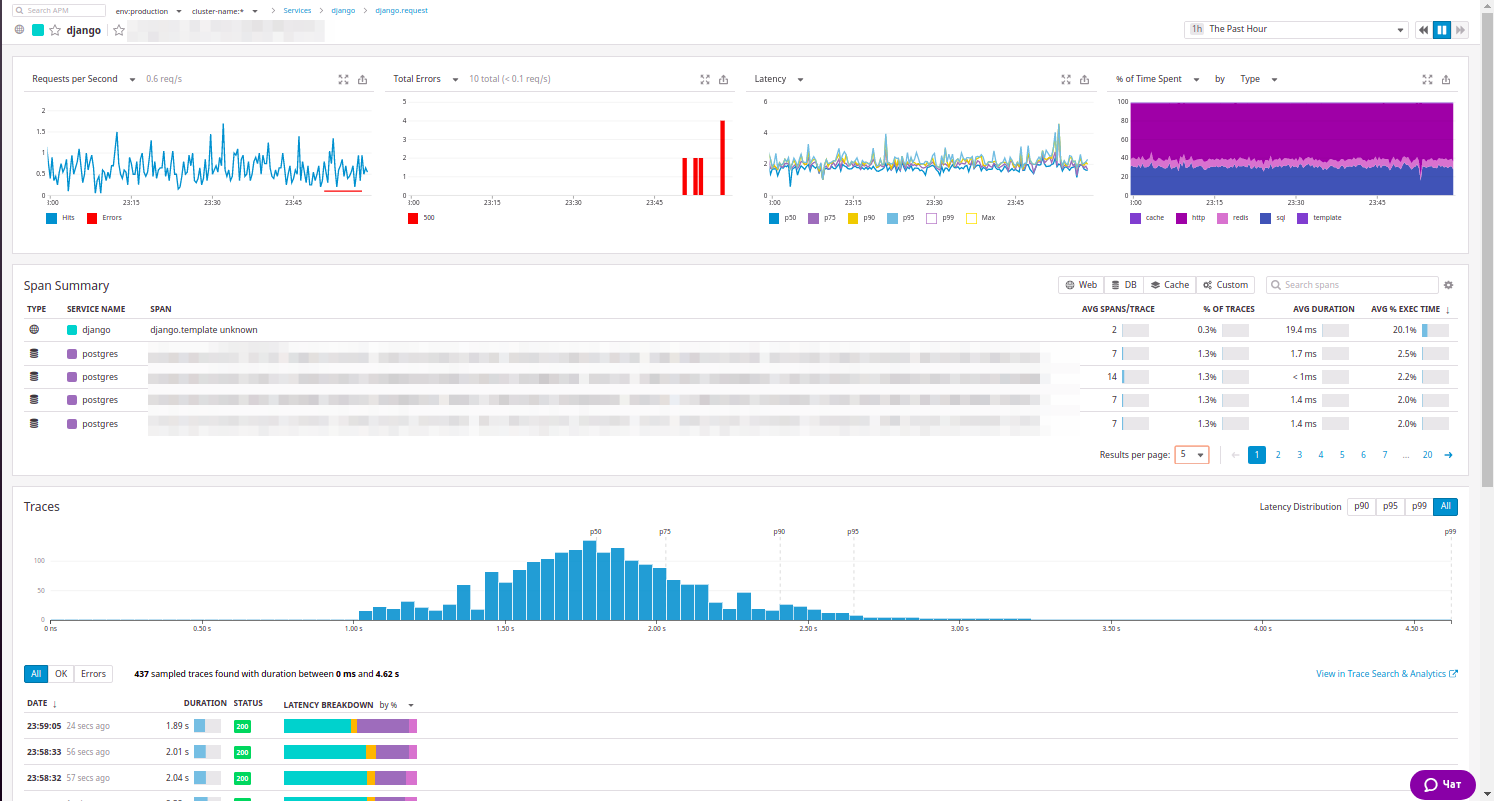This screenshot has width=1494, height=801.
Task: Expand the Requests per Second chart fullscreen
Action: click(x=343, y=79)
